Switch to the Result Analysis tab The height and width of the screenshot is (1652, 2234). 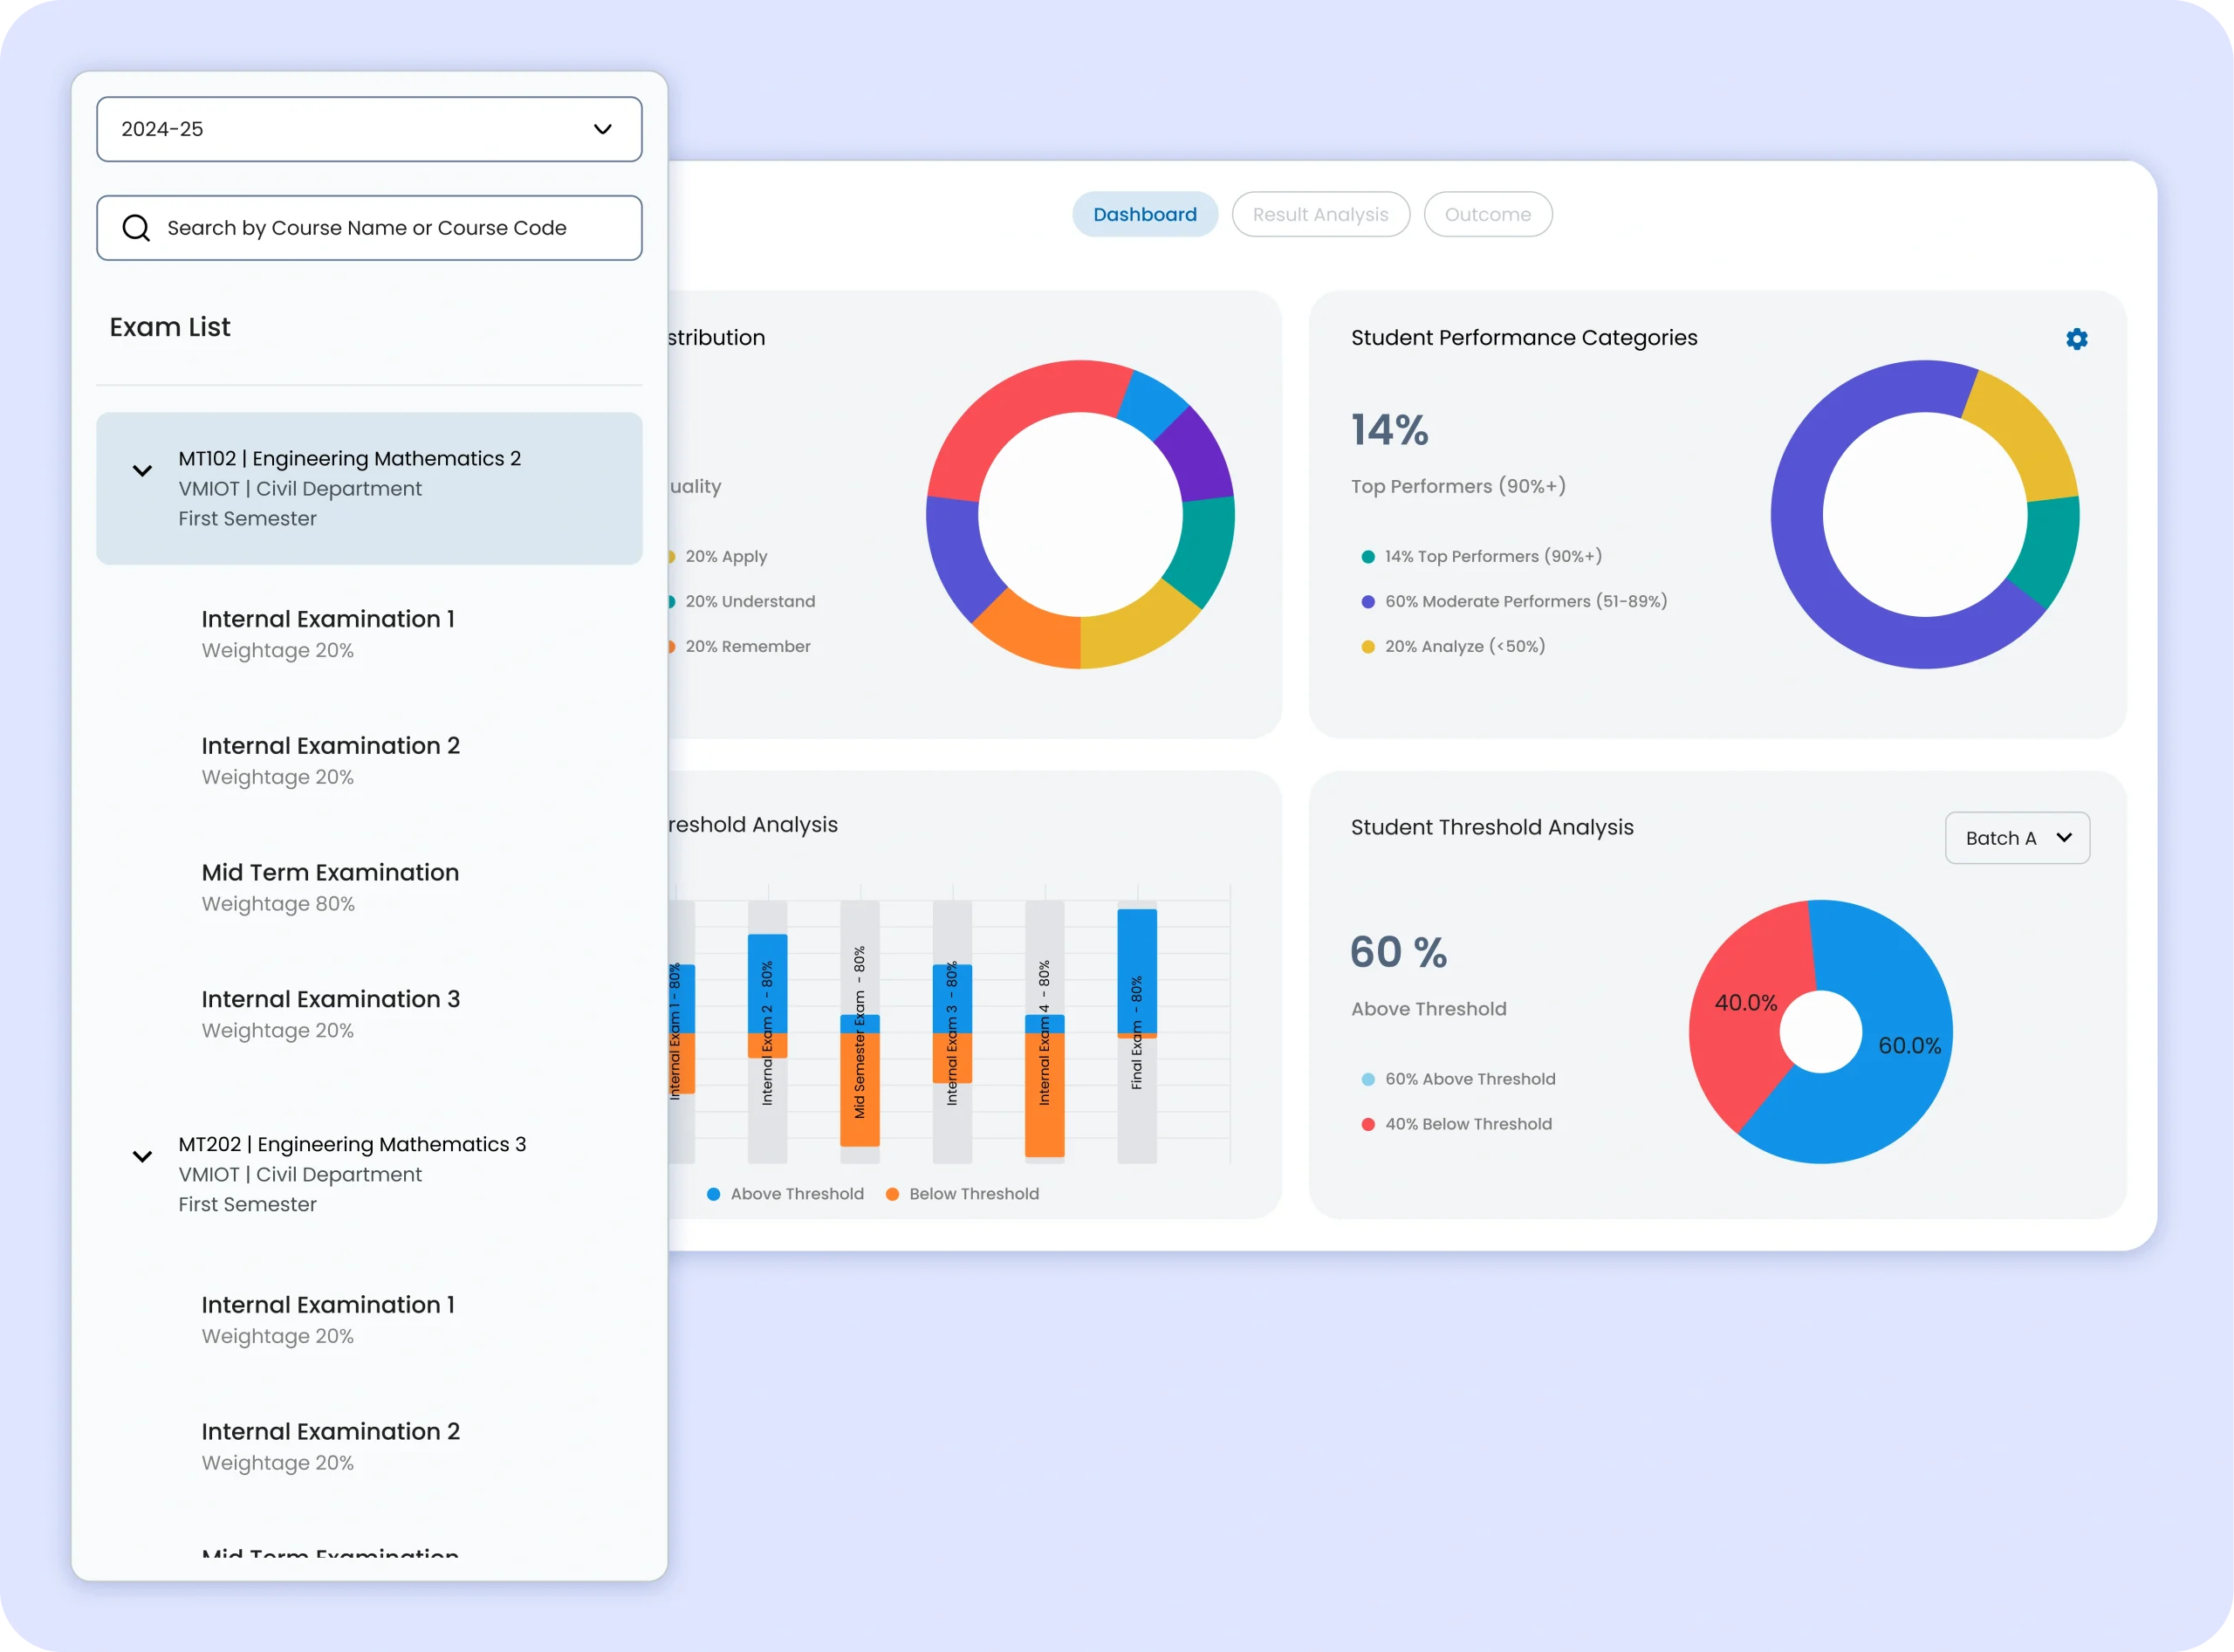[x=1320, y=214]
